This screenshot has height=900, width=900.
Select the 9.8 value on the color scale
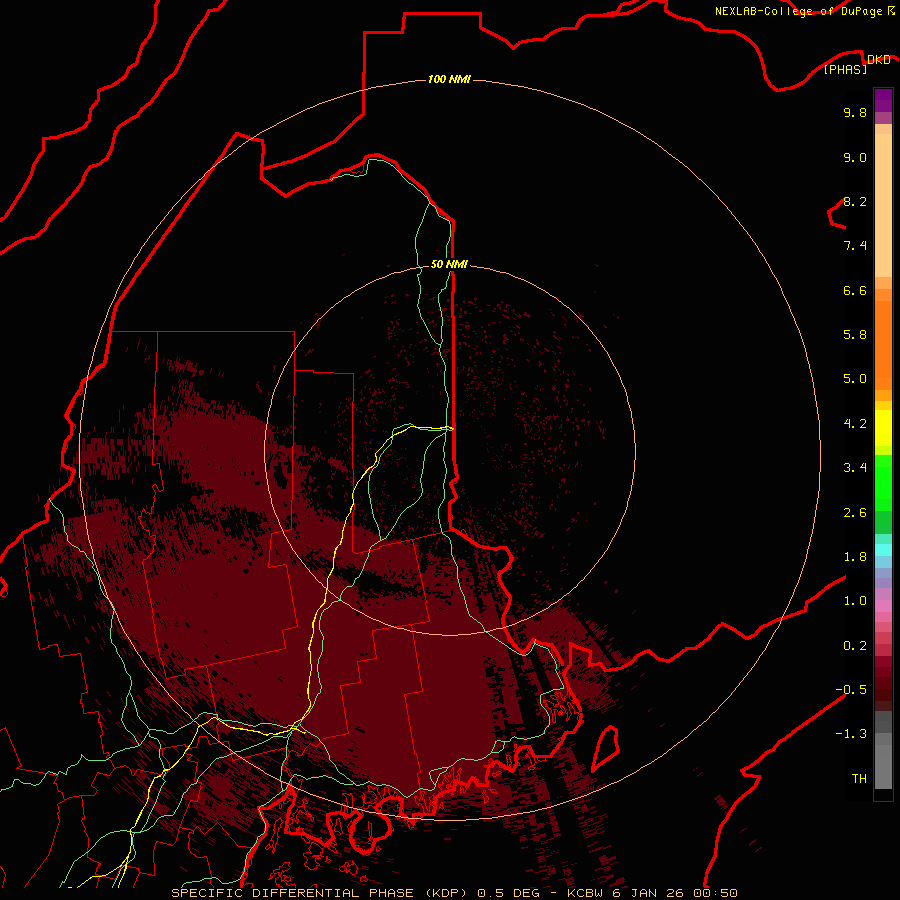(855, 112)
